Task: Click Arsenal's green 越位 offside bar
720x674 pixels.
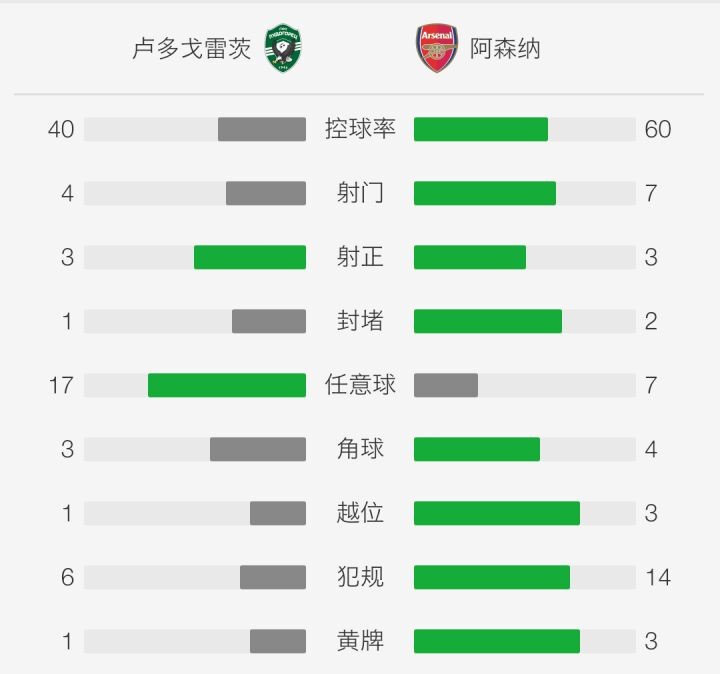Action: pyautogui.click(x=497, y=513)
